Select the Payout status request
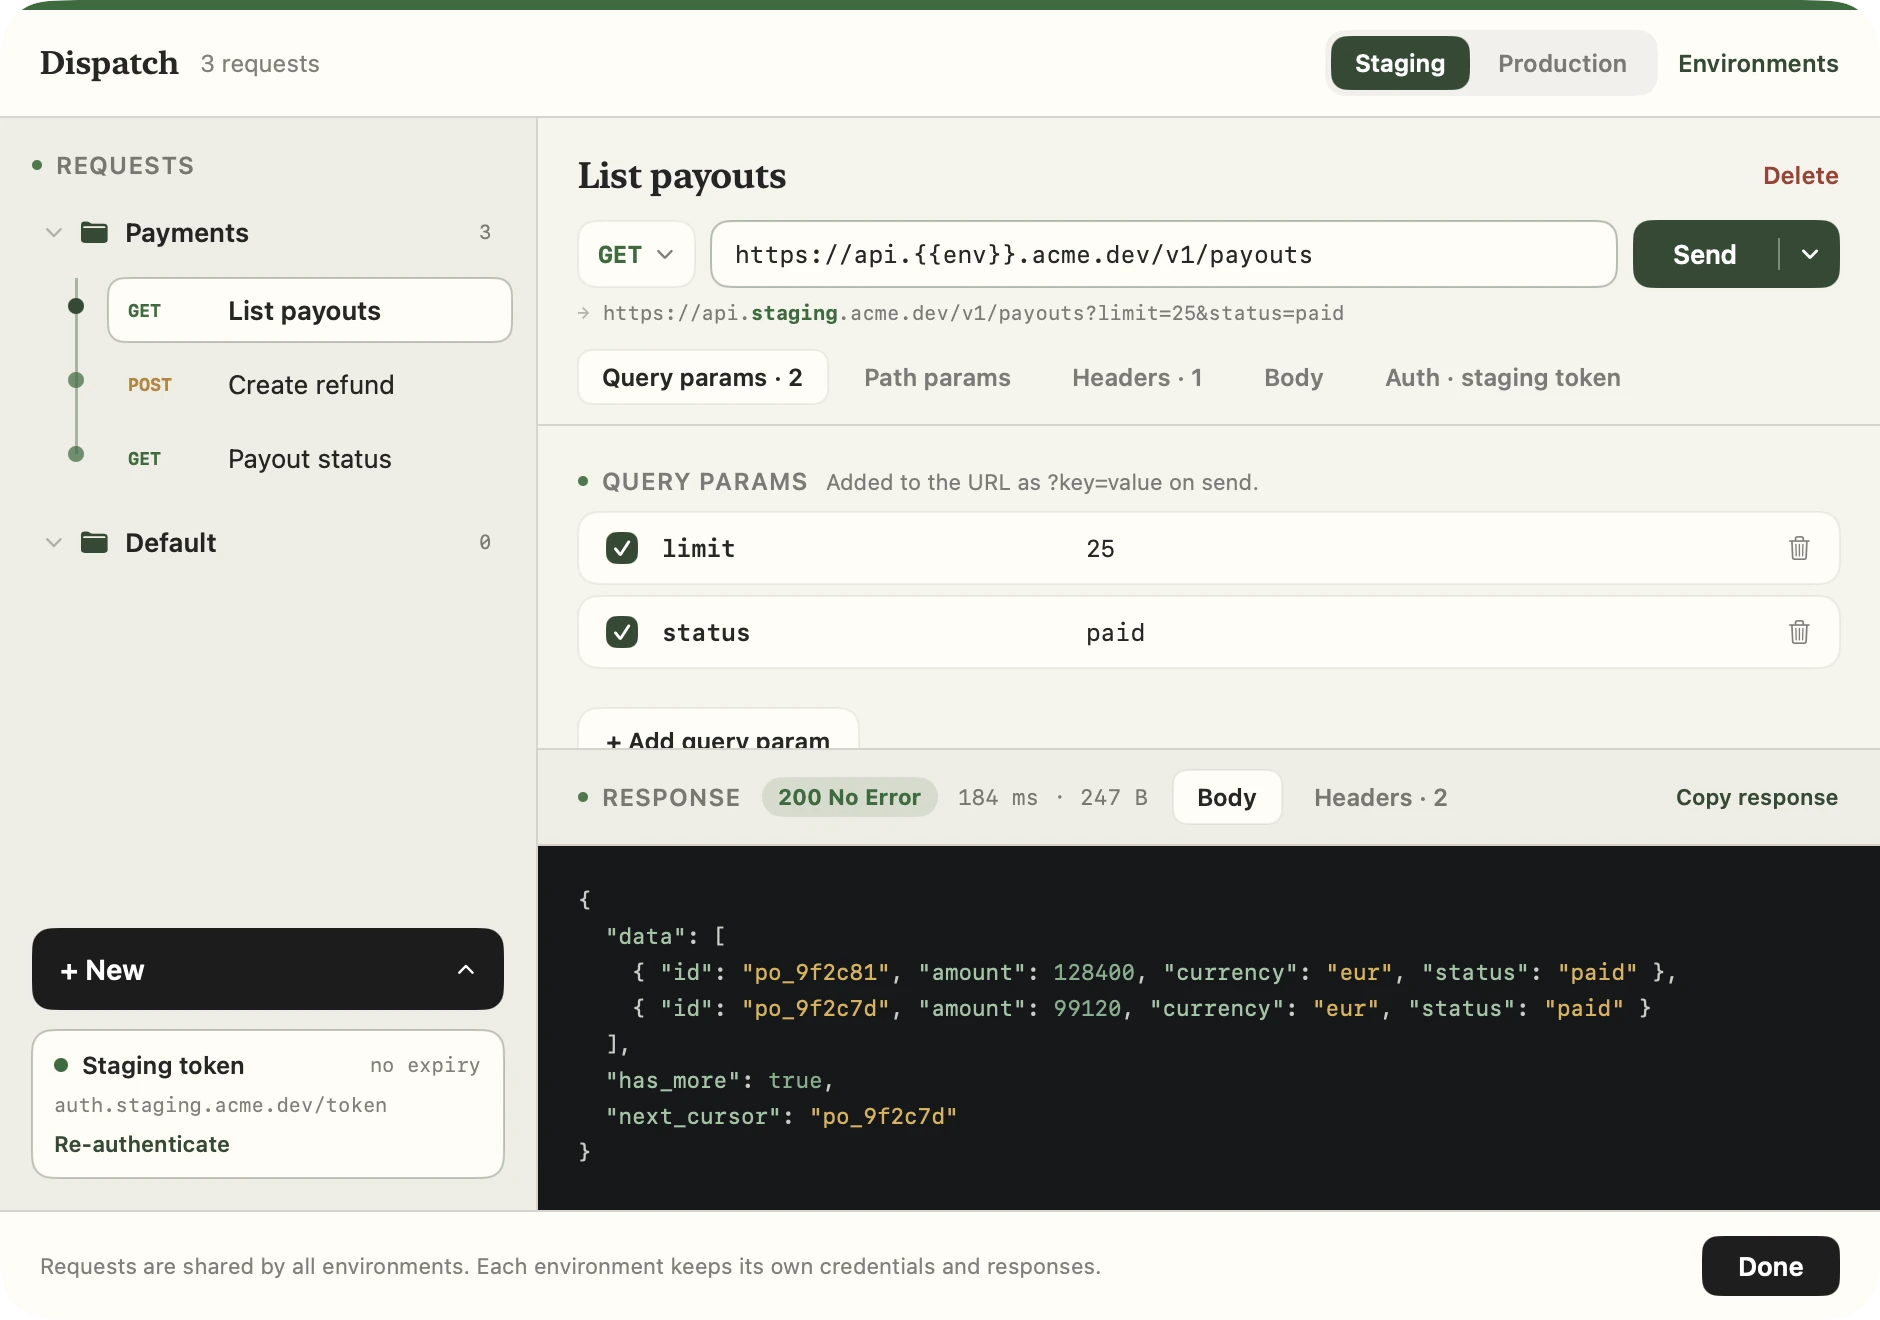The width and height of the screenshot is (1880, 1320). (310, 459)
